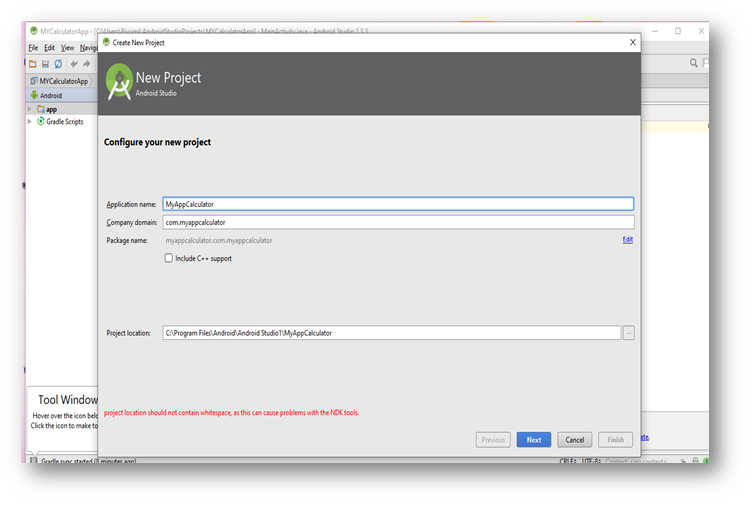Image resolution: width=751 pixels, height=505 pixels.
Task: Click the Company domain input field
Action: tap(398, 222)
